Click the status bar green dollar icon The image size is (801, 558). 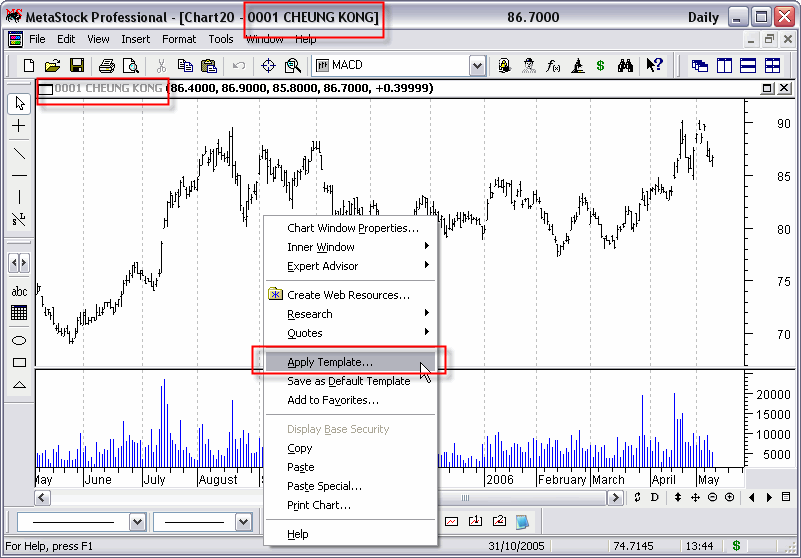tap(736, 546)
